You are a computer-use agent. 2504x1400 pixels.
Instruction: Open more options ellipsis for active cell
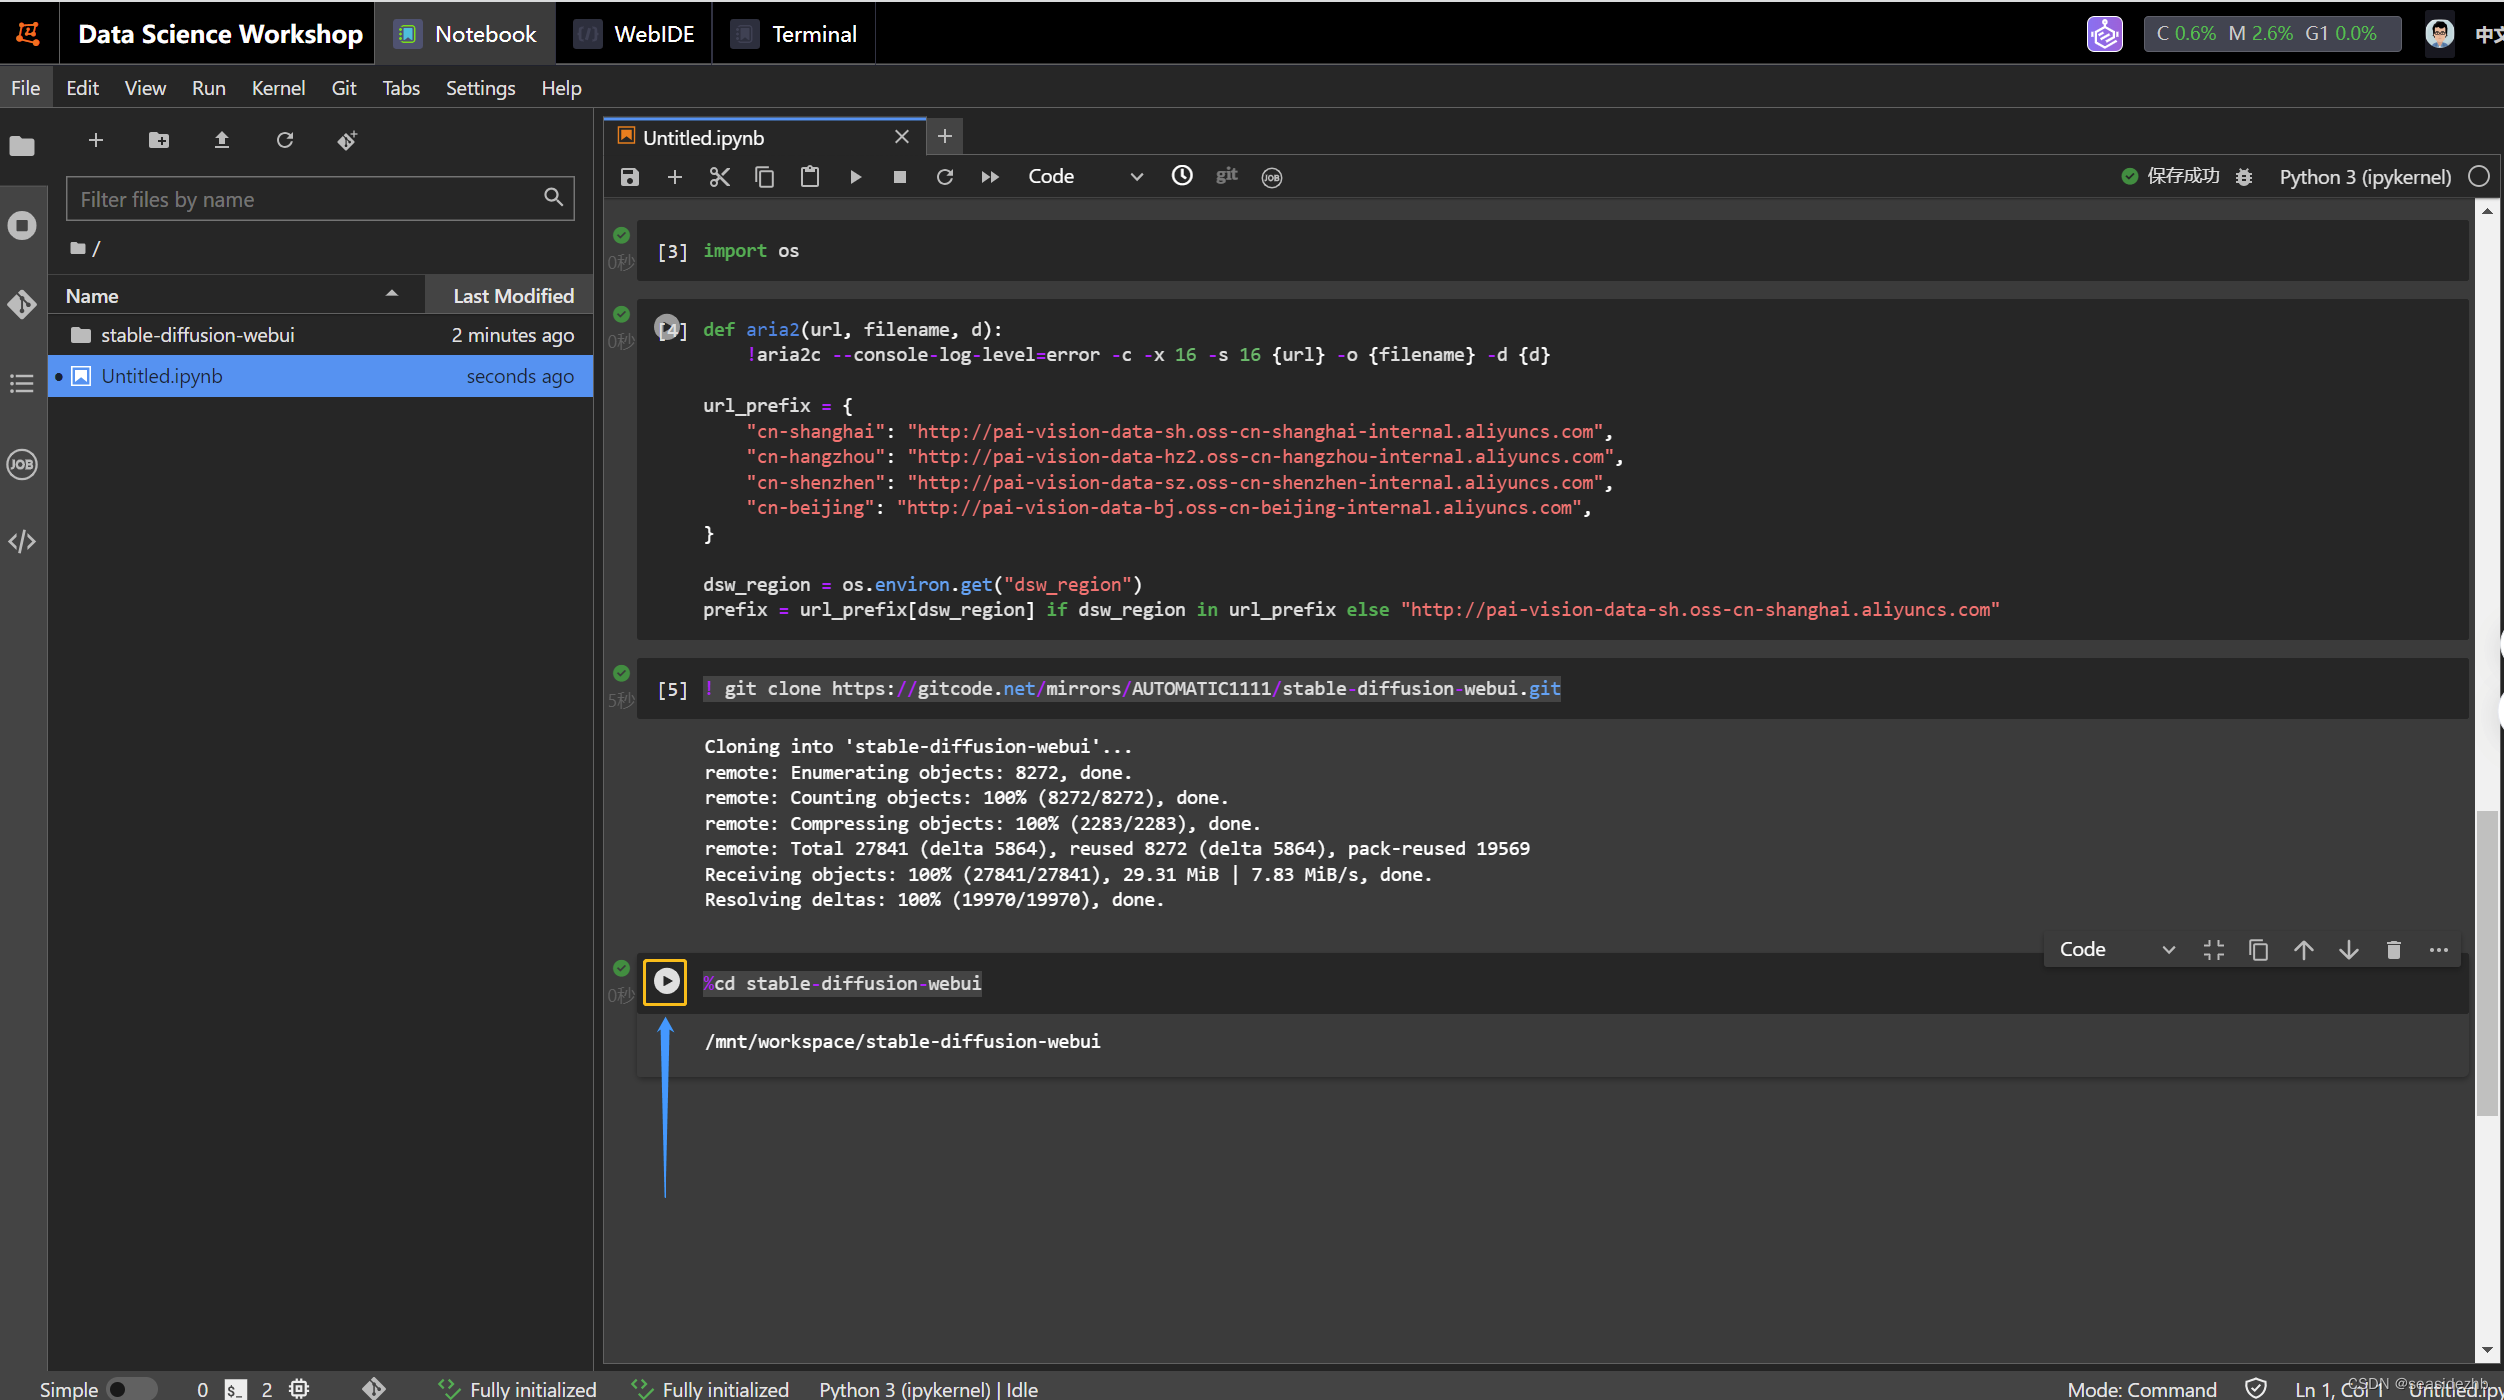point(2439,950)
